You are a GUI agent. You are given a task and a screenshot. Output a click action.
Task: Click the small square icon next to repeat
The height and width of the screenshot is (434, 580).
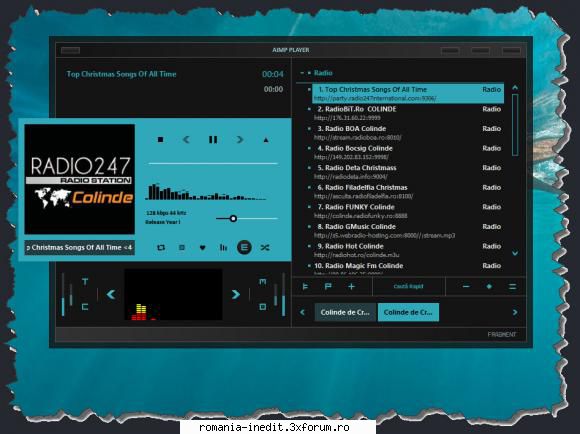coord(182,248)
